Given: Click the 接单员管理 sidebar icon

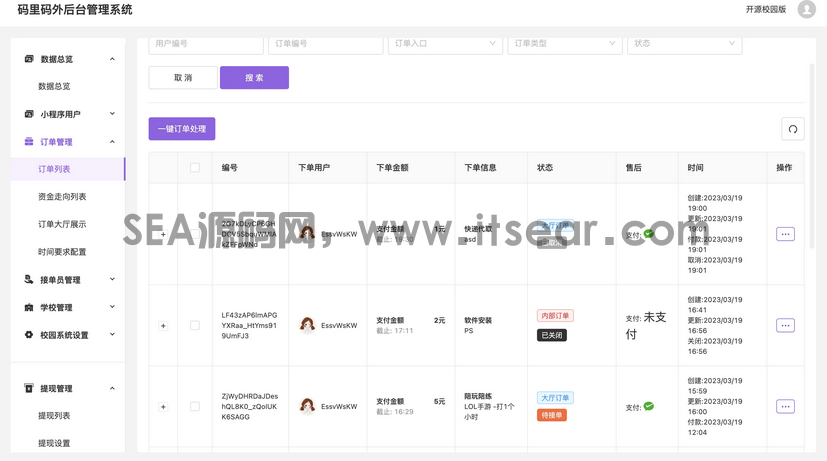Looking at the screenshot, I should [x=29, y=280].
